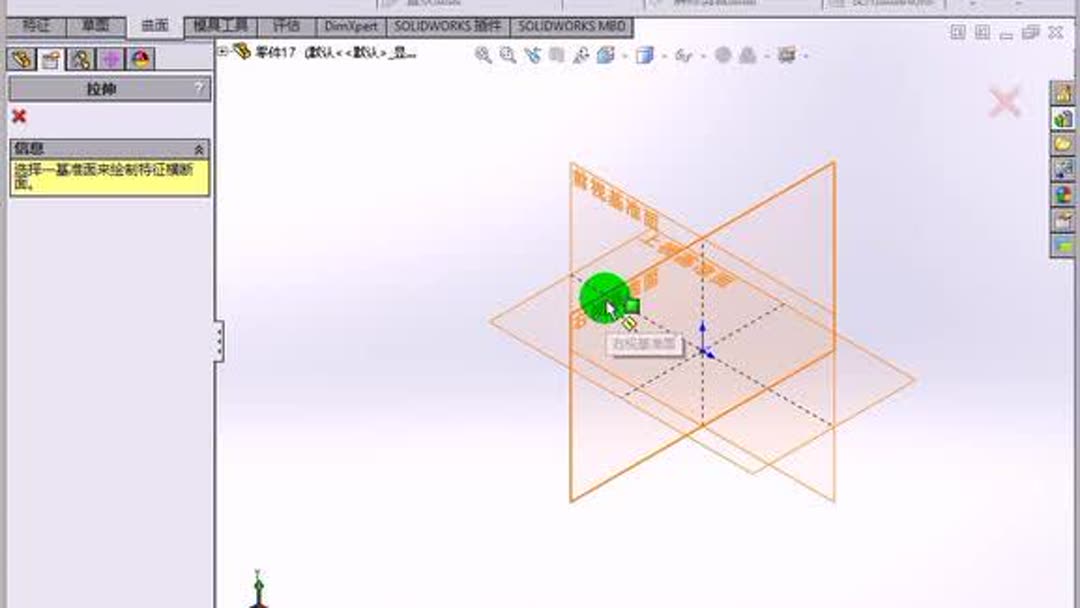
Task: Open the Display Style dropdown arrow
Action: (x=663, y=57)
